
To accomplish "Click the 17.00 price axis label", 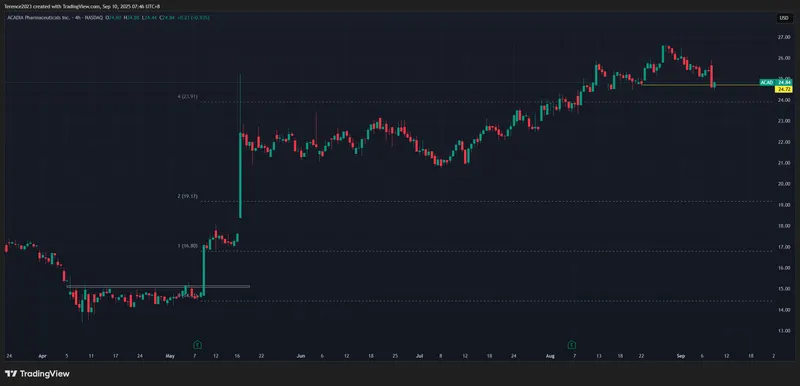I will (x=785, y=247).
